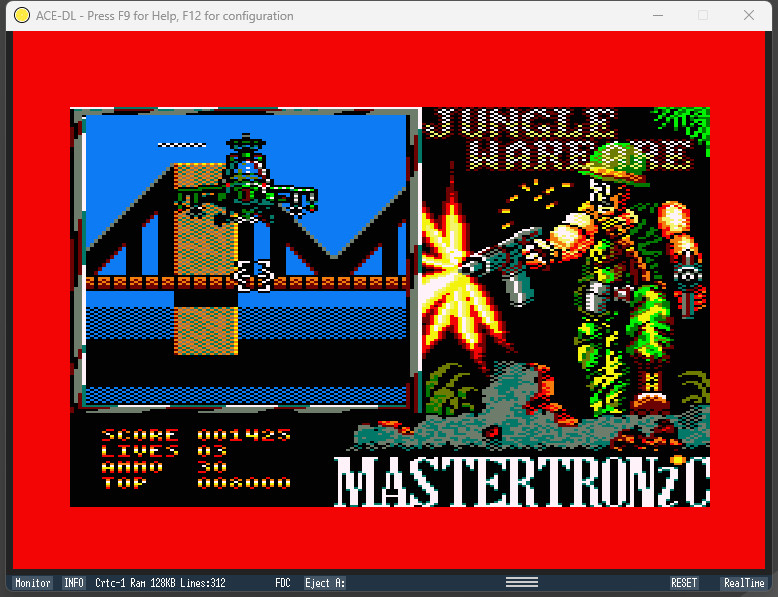Open the Monitor button in status bar
This screenshot has height=597, width=778.
click(x=33, y=583)
